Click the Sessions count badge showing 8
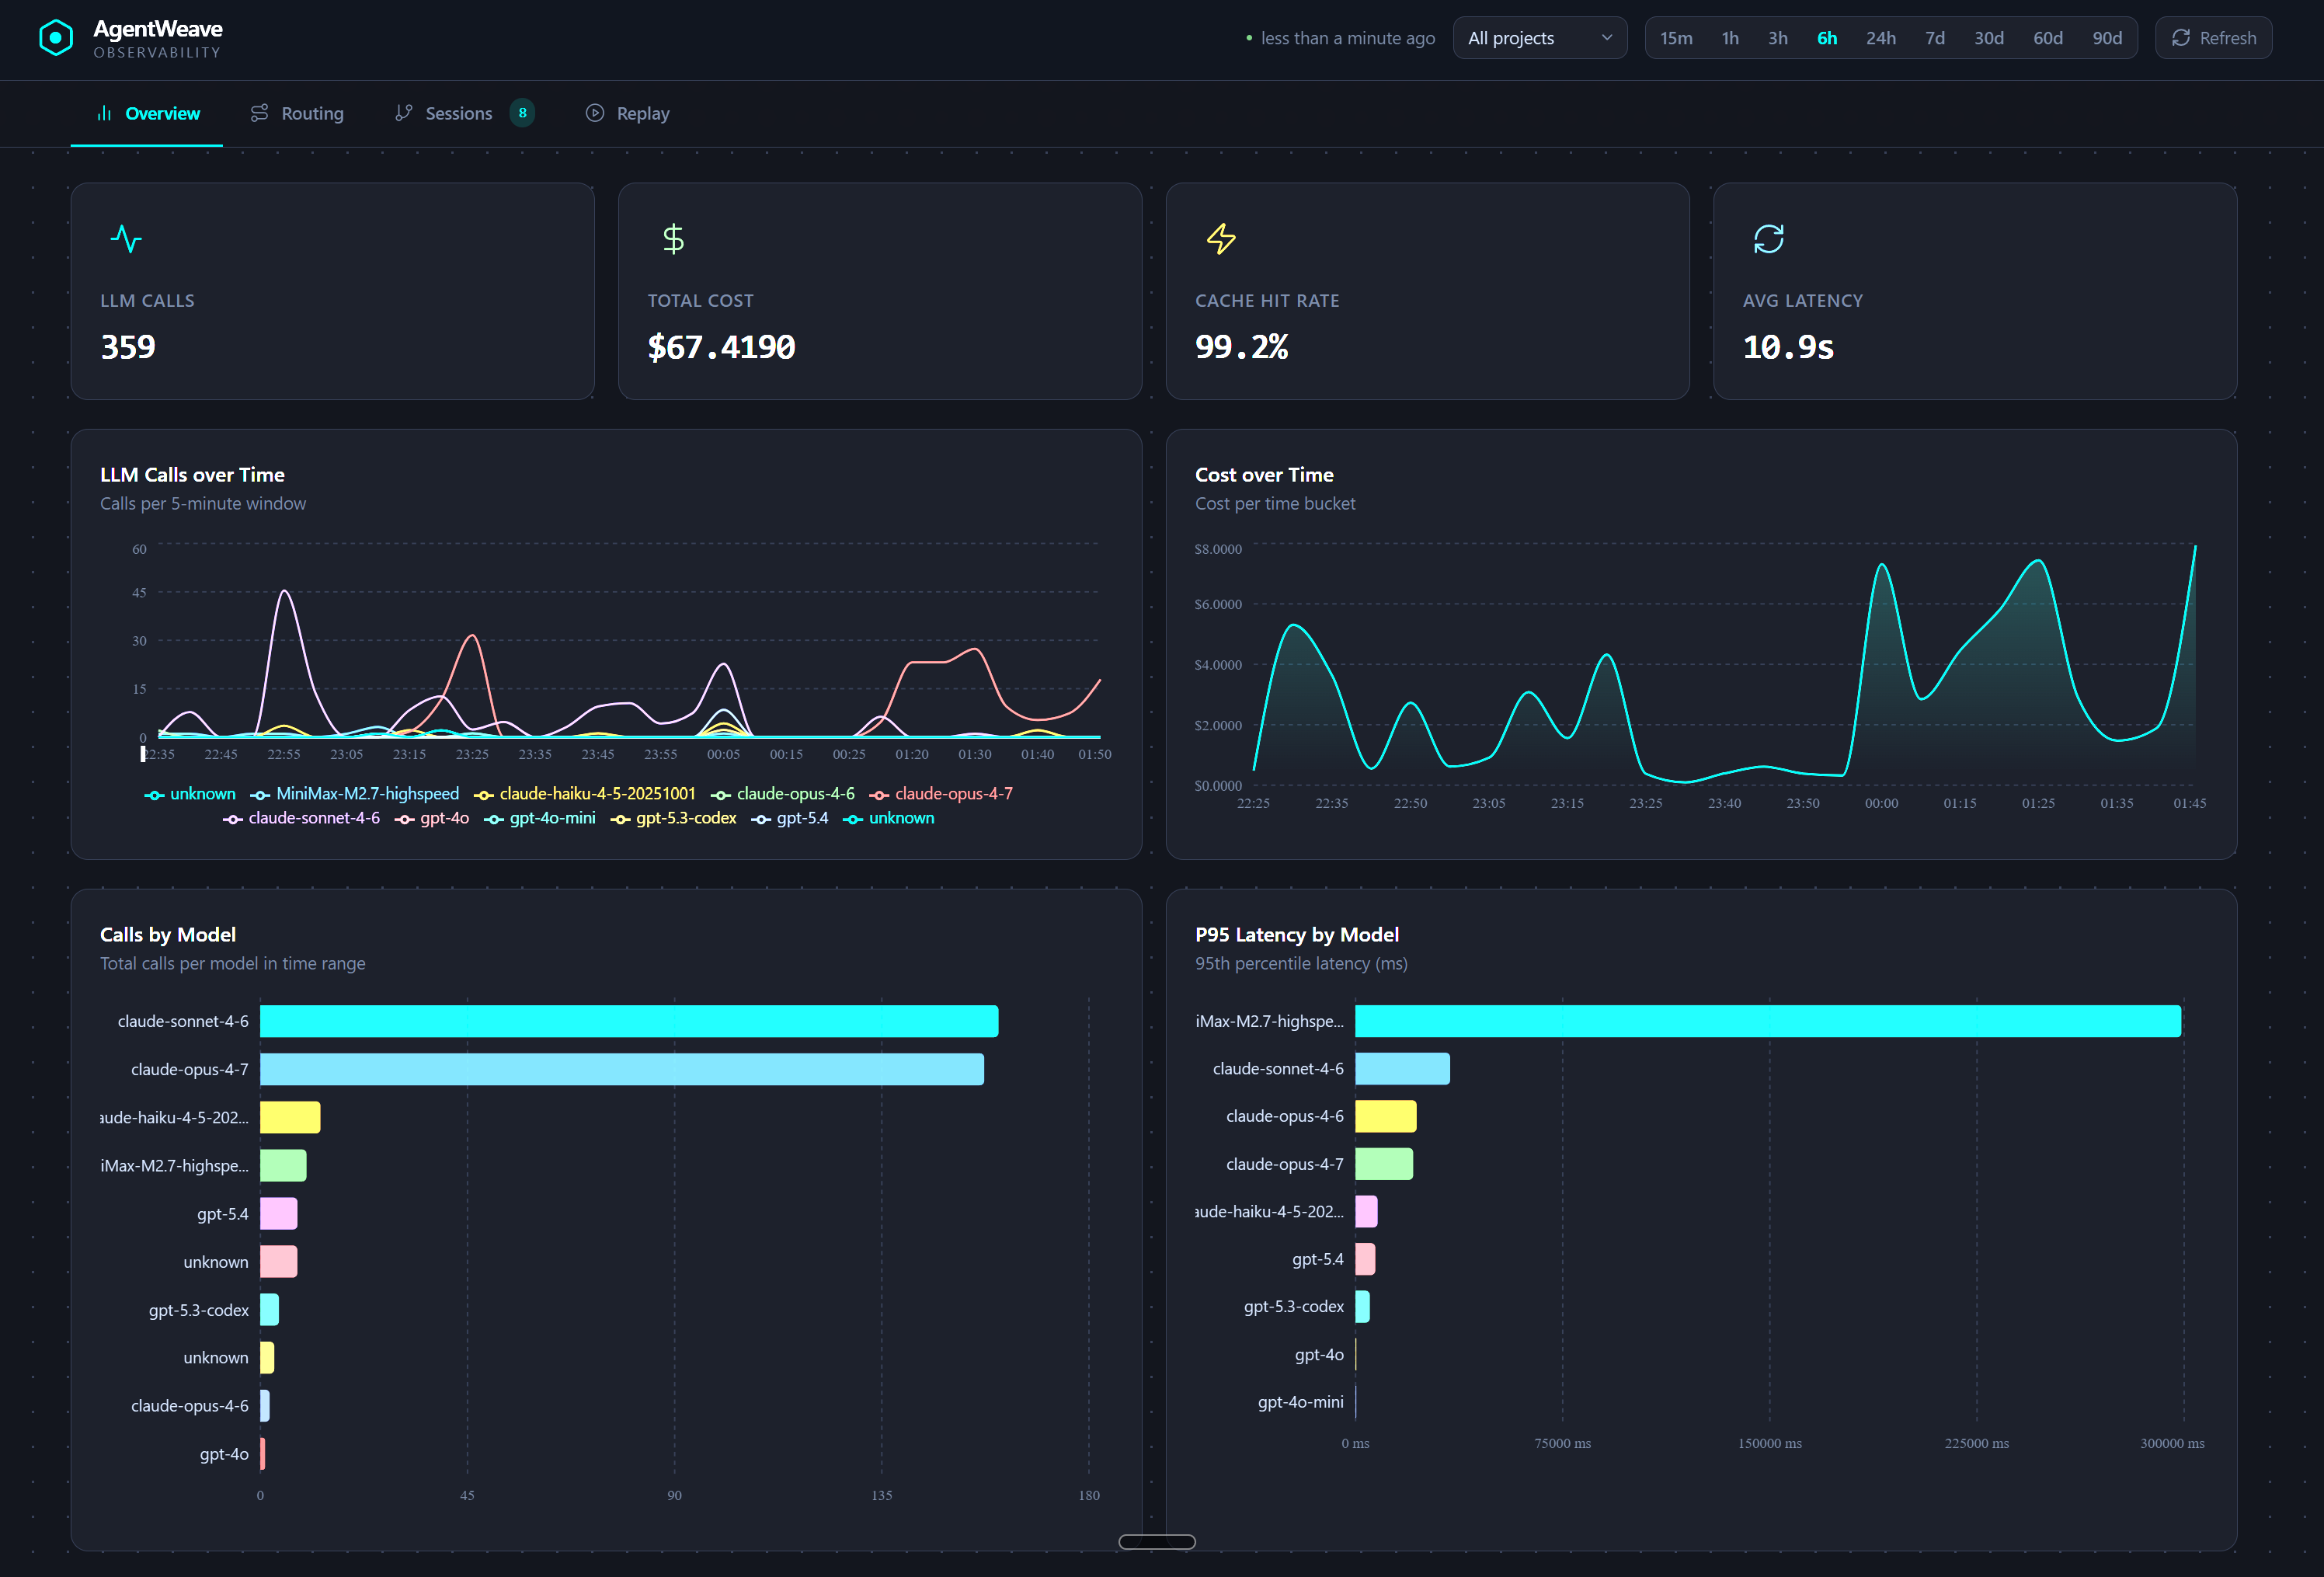The width and height of the screenshot is (2324, 1577). pos(522,113)
